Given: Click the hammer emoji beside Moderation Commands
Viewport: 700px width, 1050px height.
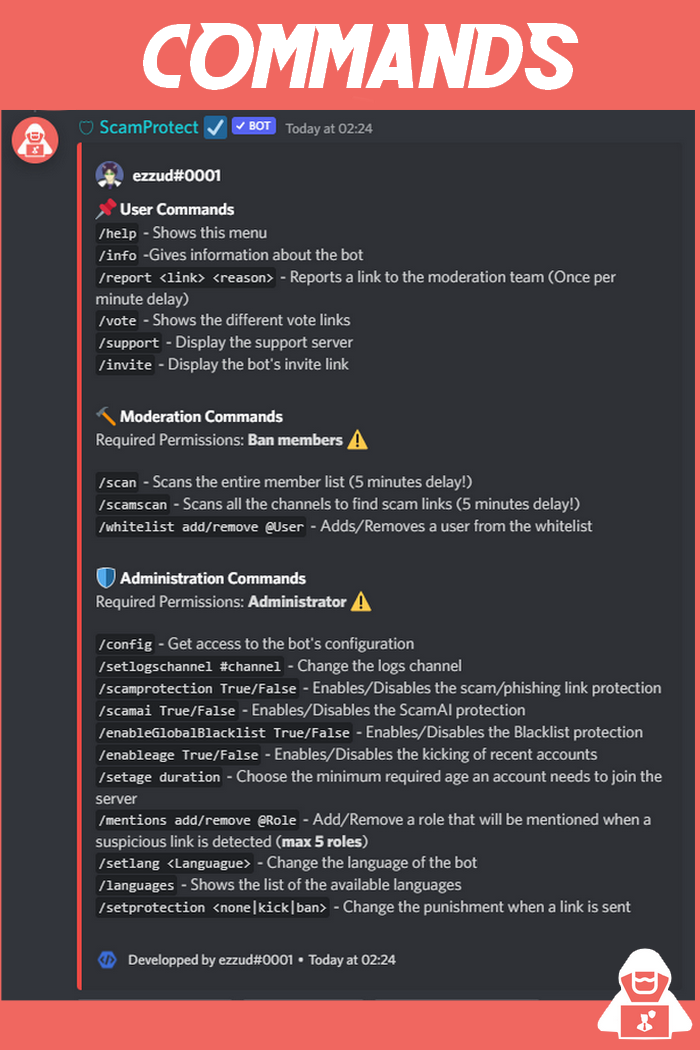Looking at the screenshot, I should pyautogui.click(x=106, y=416).
